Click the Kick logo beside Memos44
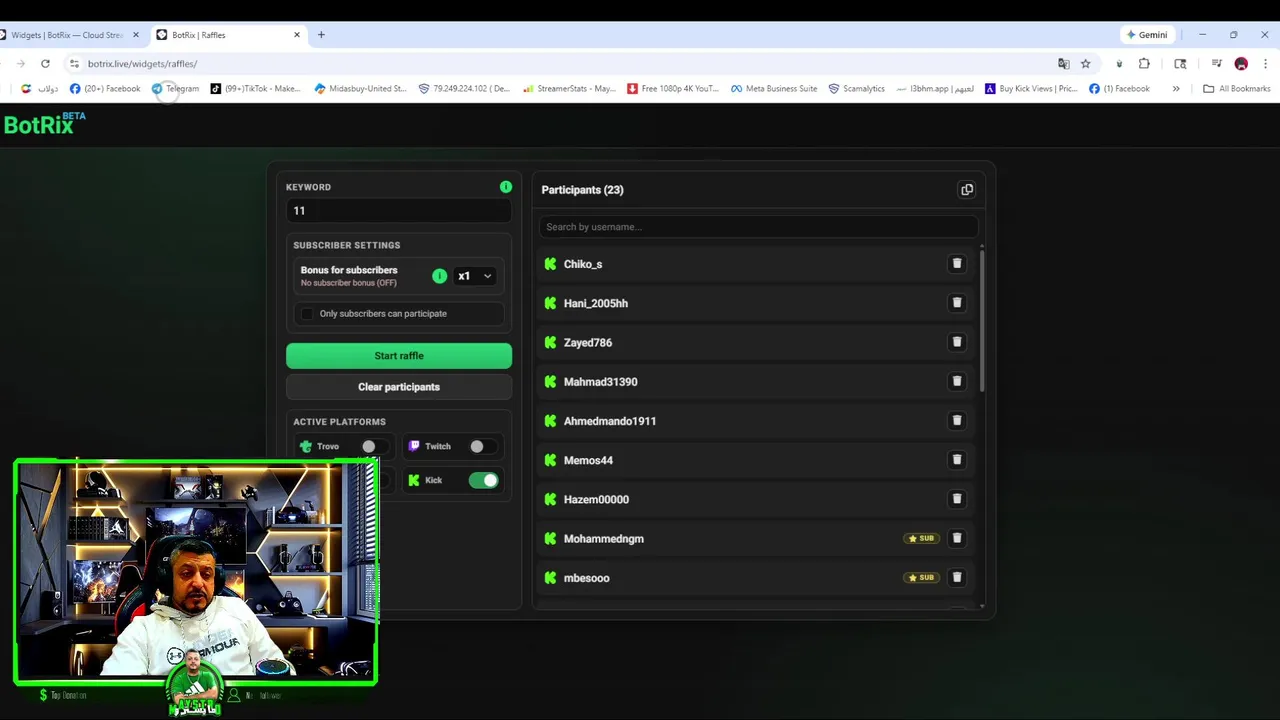Viewport: 1280px width, 720px height. tap(550, 460)
